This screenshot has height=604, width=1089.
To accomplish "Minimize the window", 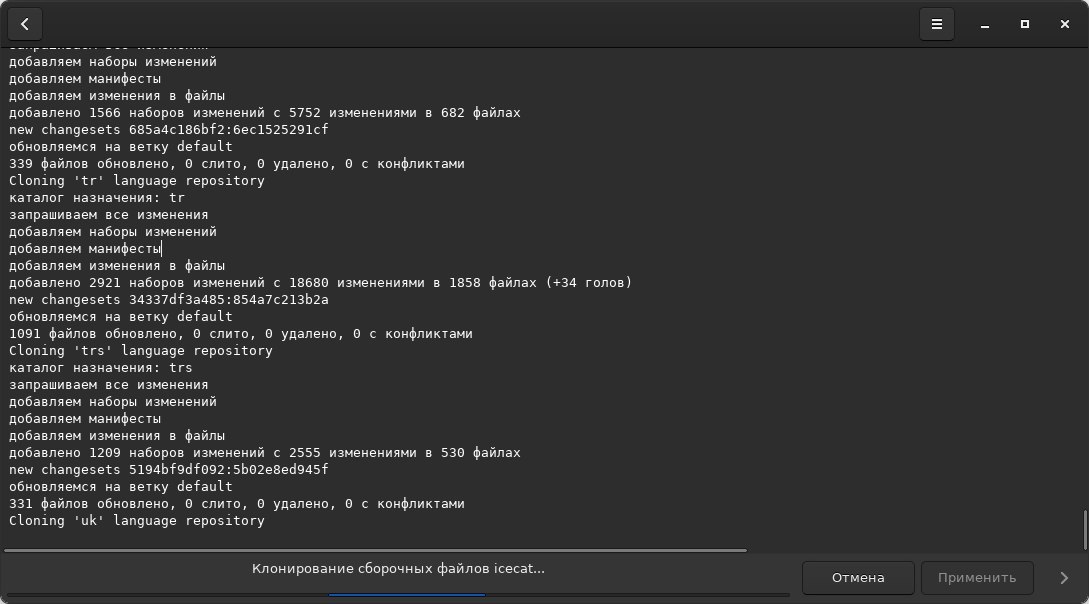I will tap(985, 24).
